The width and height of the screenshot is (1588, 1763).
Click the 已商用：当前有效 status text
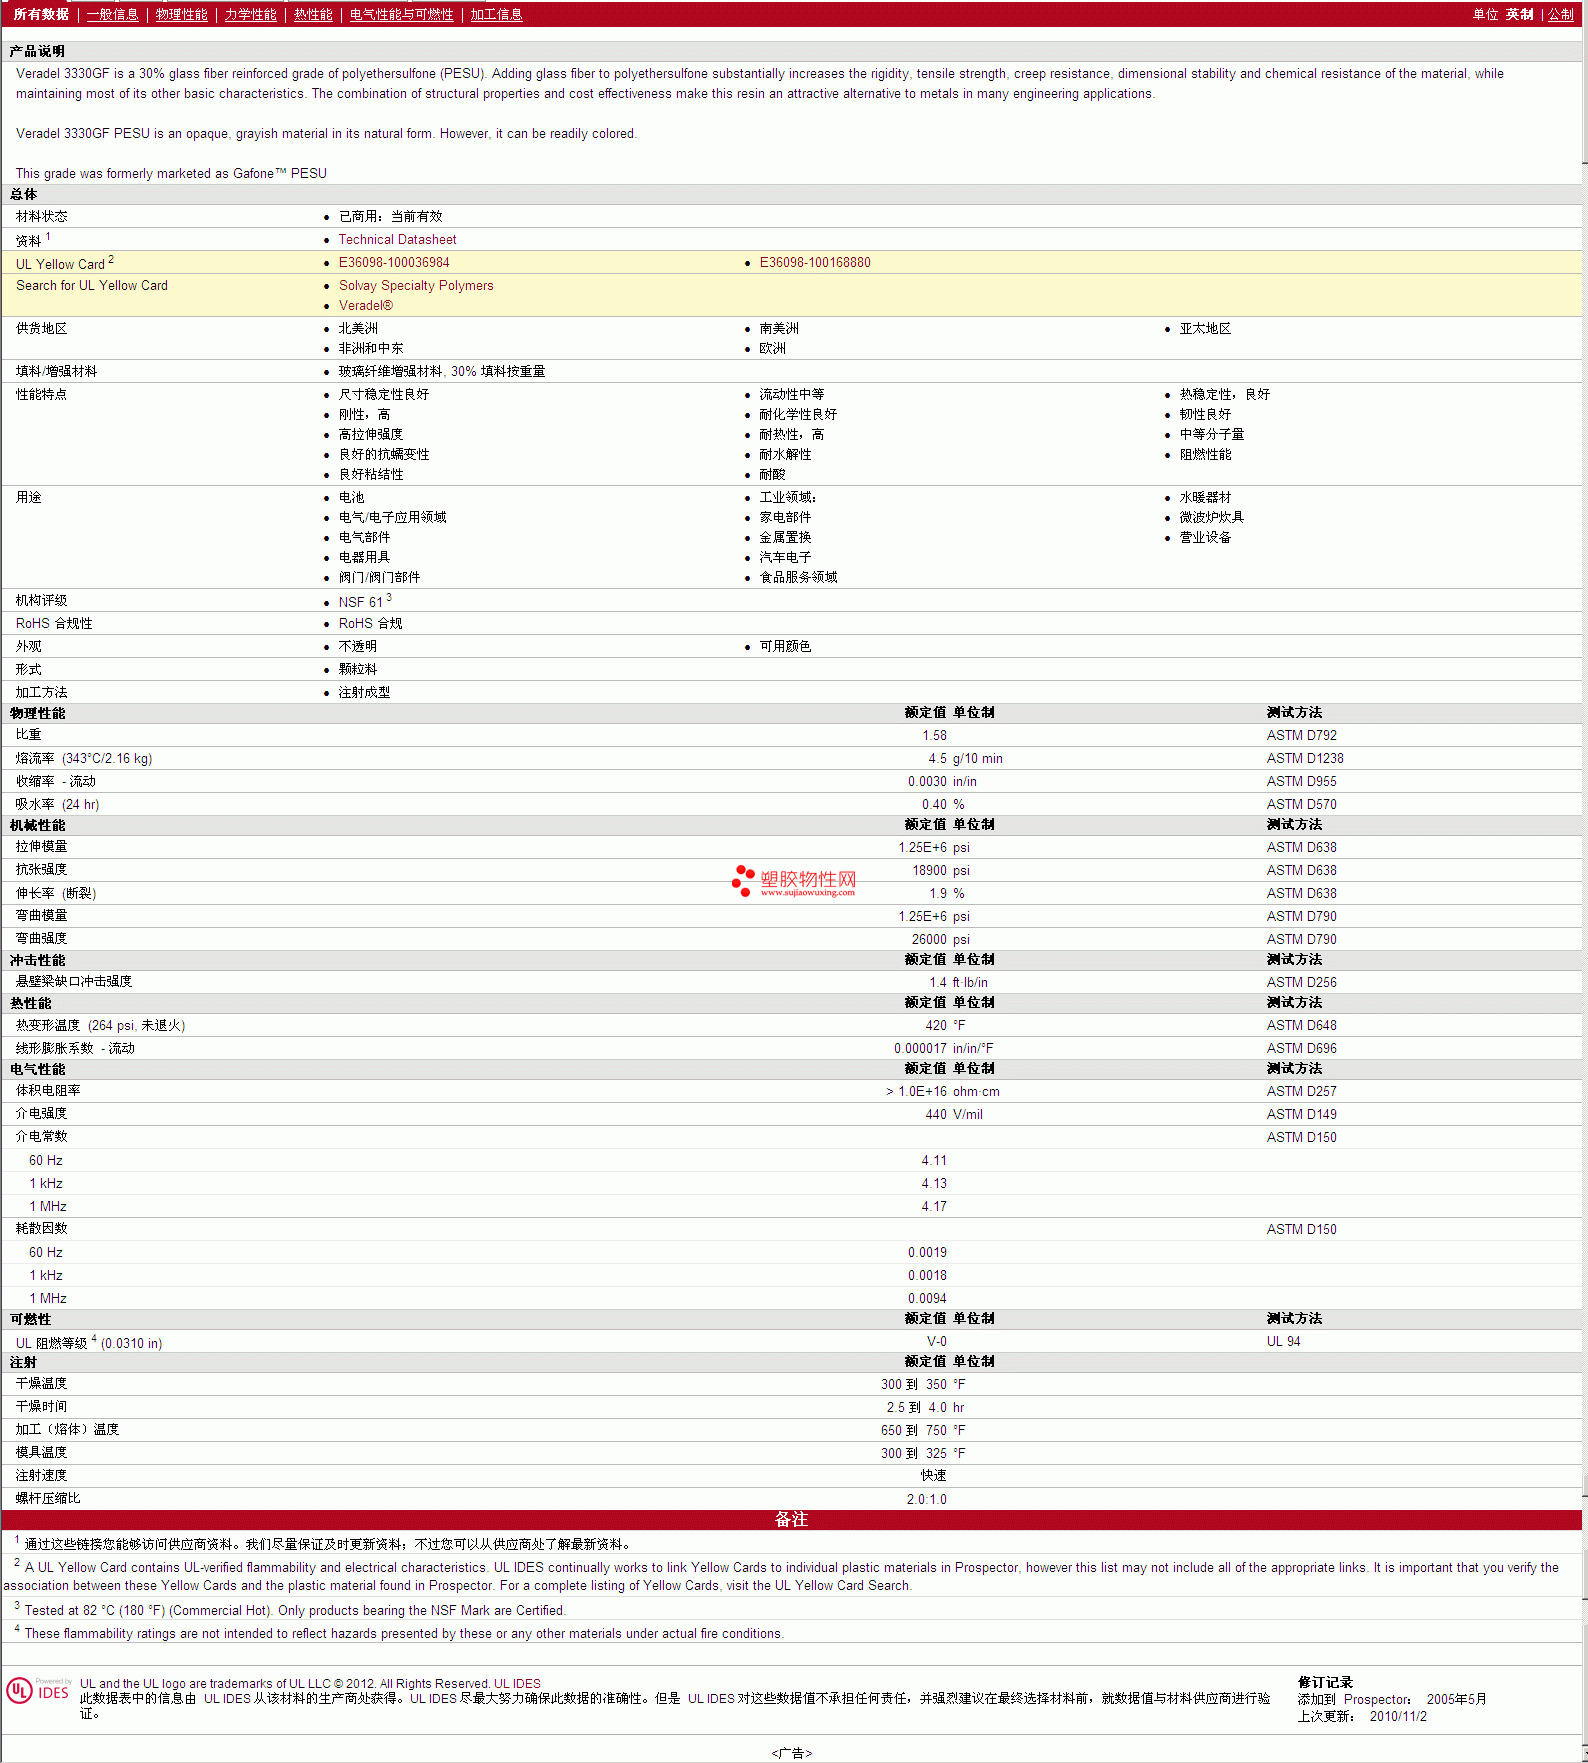tap(390, 217)
